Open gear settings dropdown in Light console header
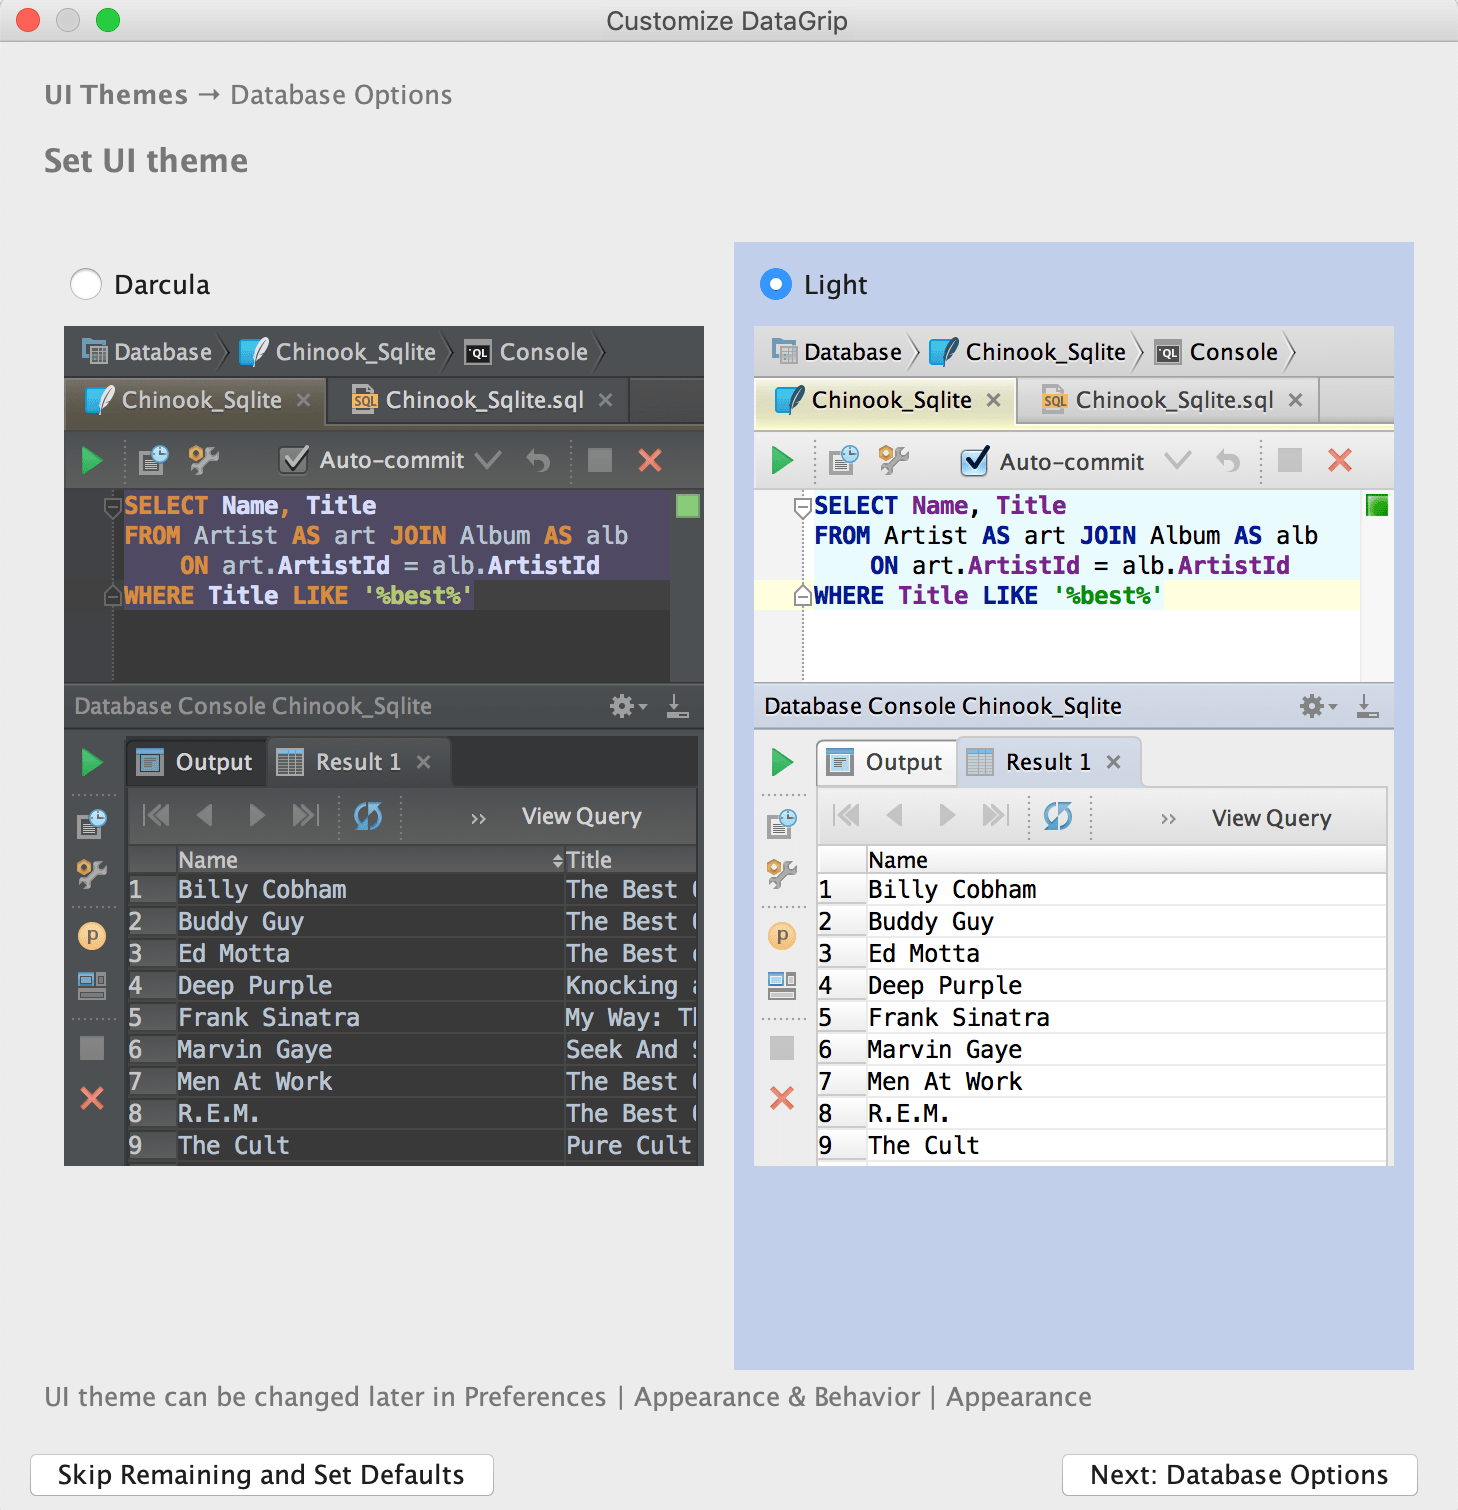This screenshot has width=1458, height=1510. coord(1318,706)
